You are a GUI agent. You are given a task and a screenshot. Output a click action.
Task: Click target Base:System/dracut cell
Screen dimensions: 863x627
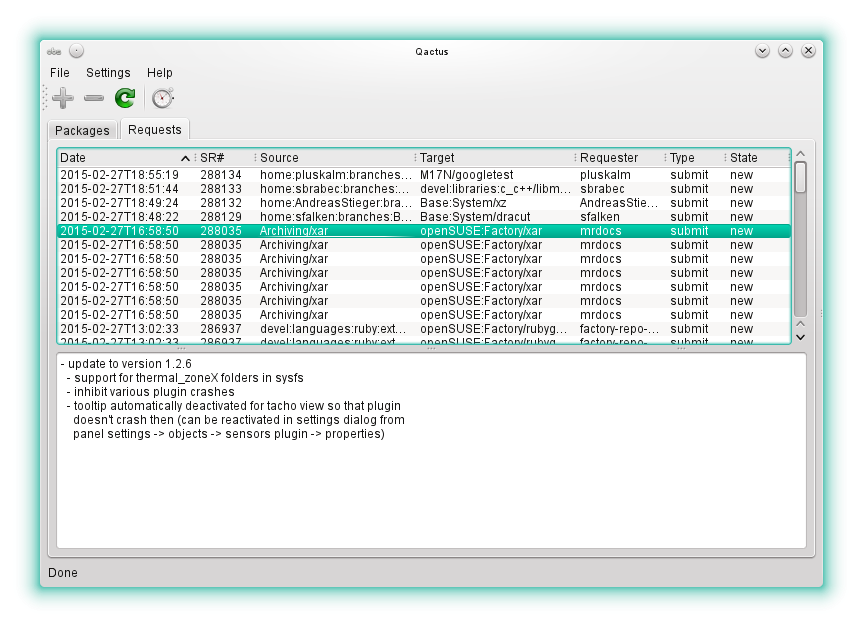475,217
